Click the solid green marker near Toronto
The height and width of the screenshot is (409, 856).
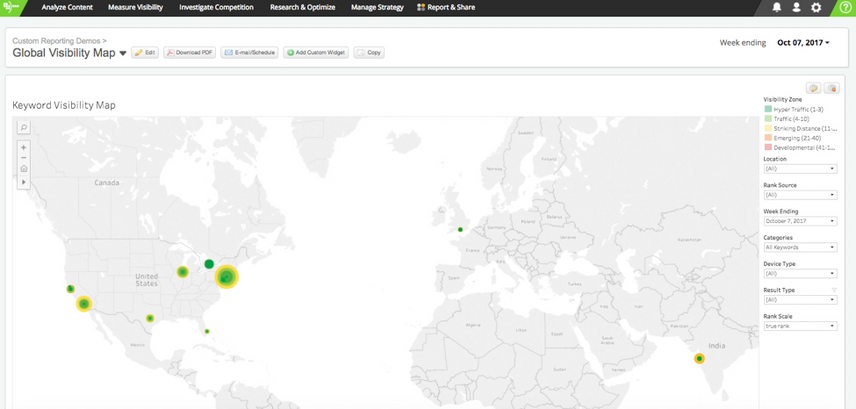(209, 264)
